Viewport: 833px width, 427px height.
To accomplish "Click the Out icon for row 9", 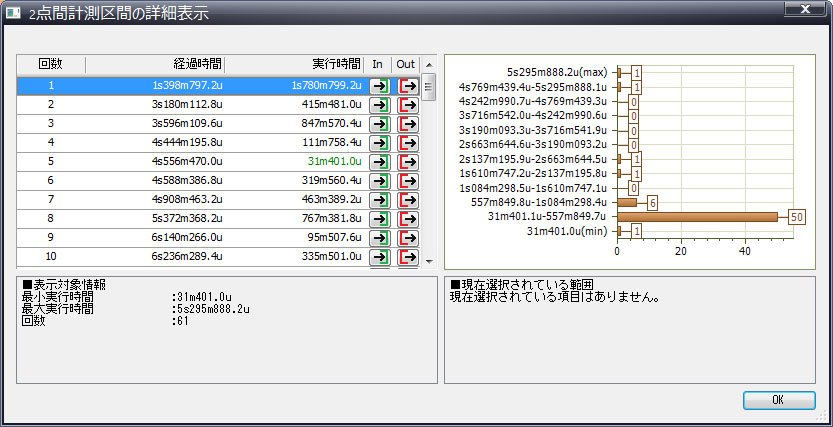I will coord(408,238).
